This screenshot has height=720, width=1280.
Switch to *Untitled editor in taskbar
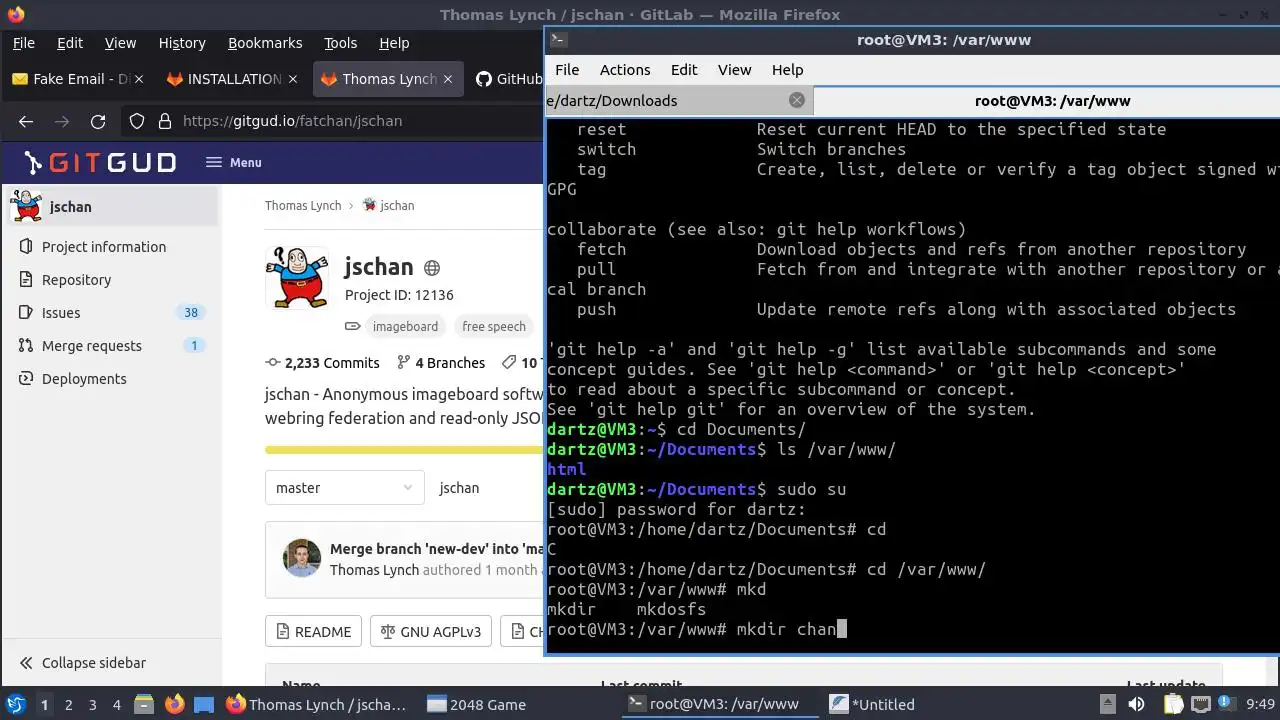(x=872, y=704)
